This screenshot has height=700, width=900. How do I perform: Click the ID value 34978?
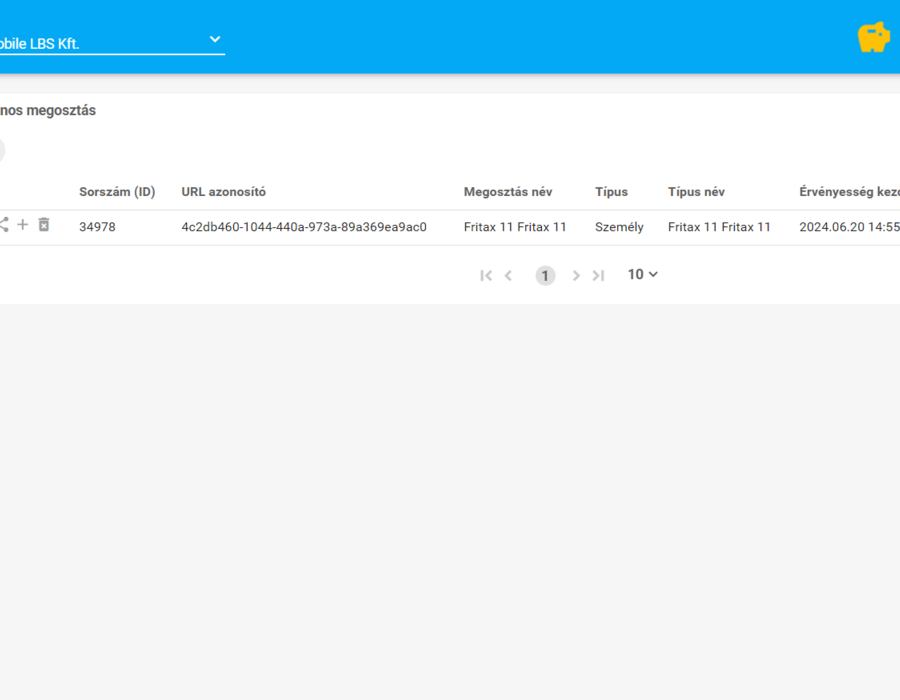[97, 227]
